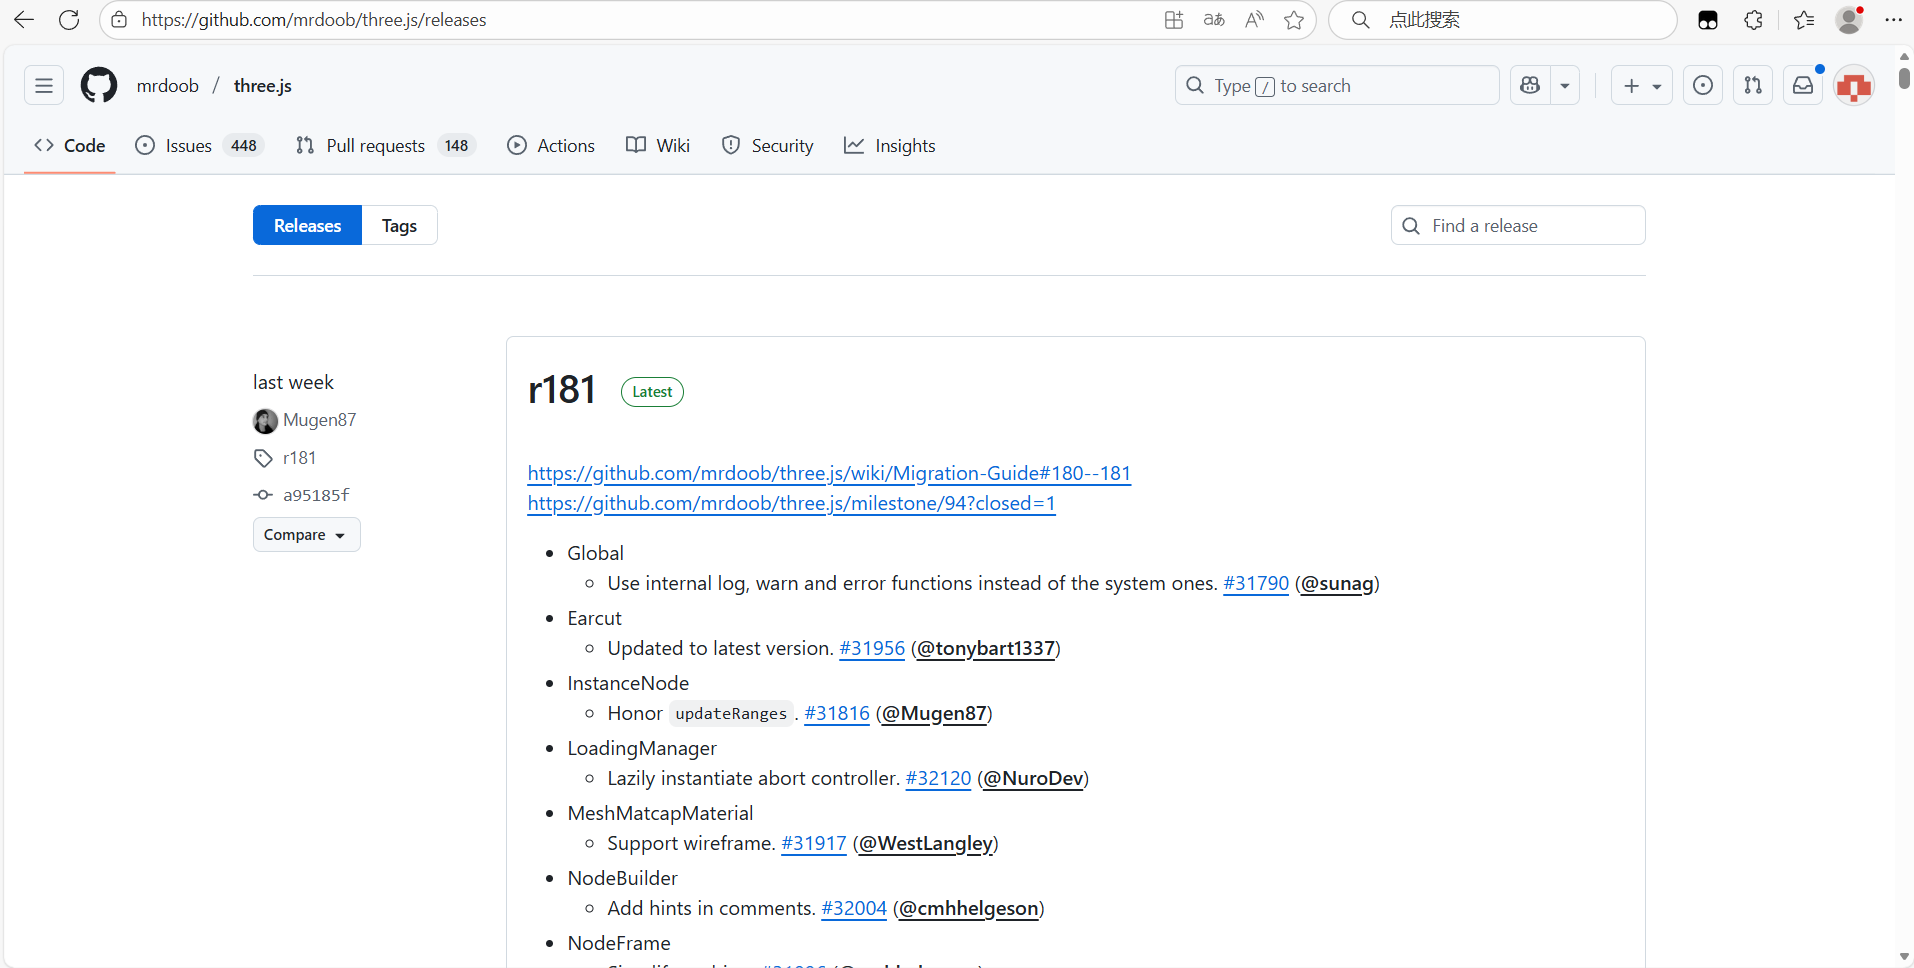This screenshot has height=968, width=1914.
Task: Open the Create new plus dropdown
Action: pos(1642,86)
